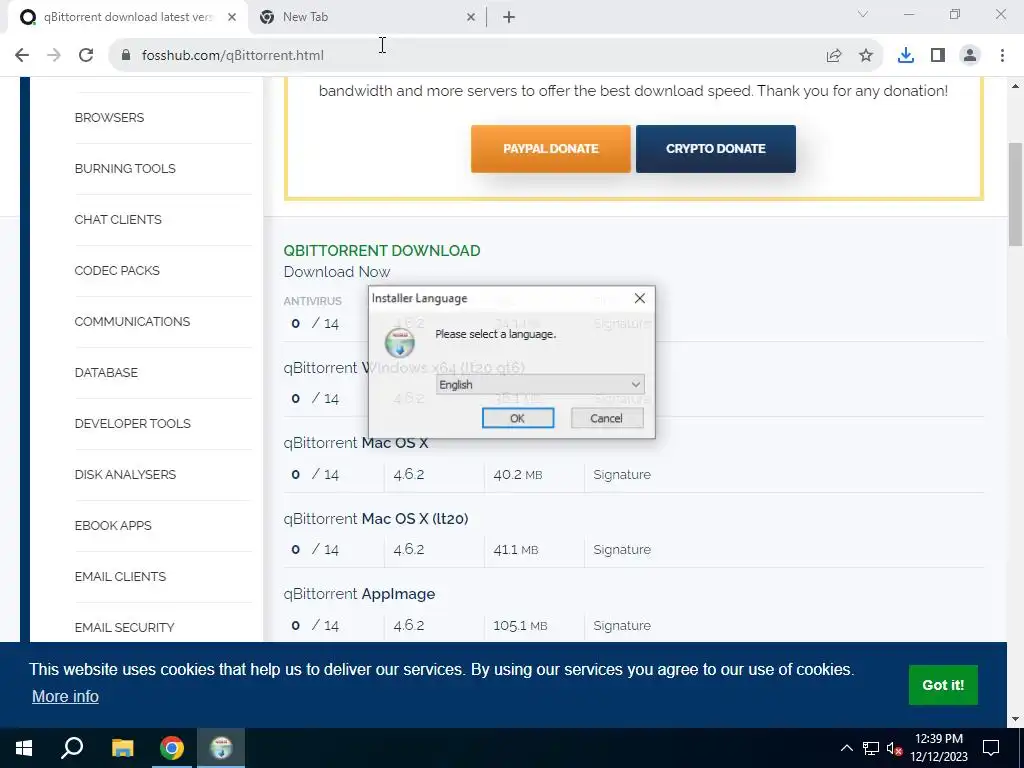Click the installer icon in taskbar

pyautogui.click(x=221, y=748)
